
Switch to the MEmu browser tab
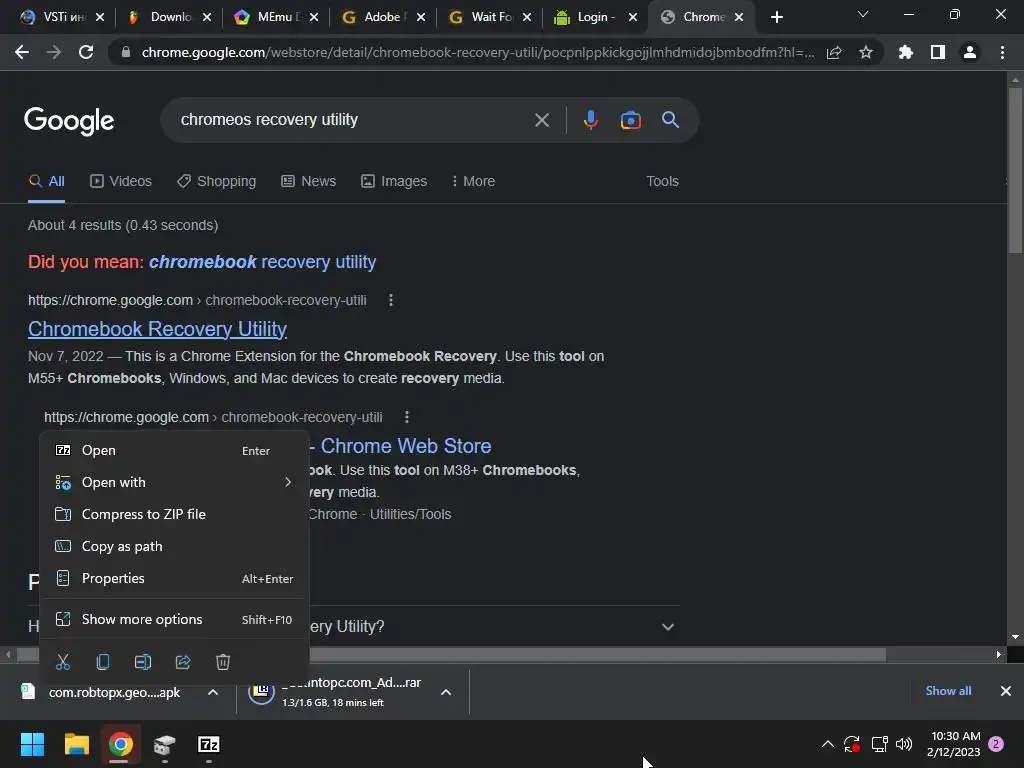274,17
